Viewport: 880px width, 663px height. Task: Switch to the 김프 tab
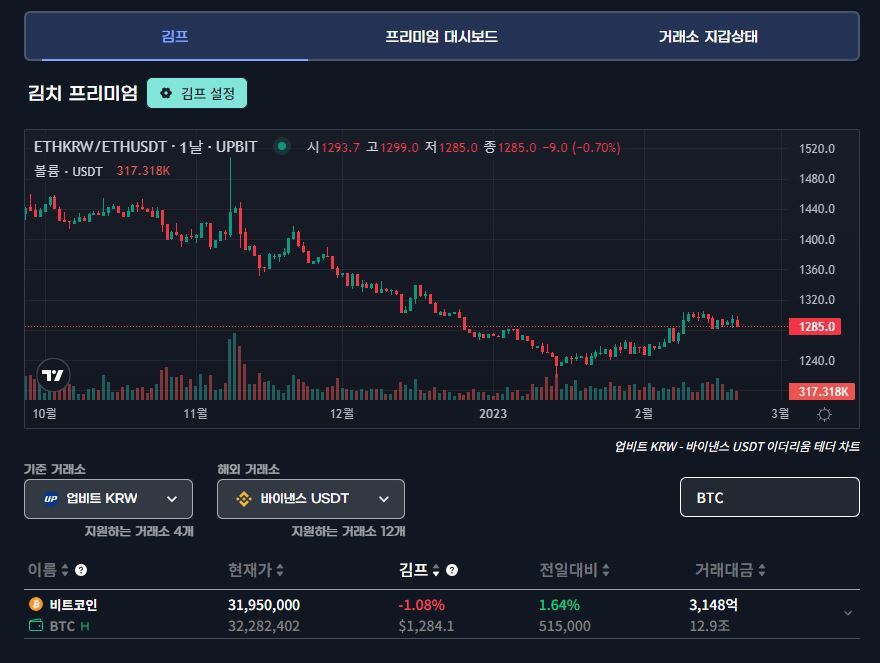pyautogui.click(x=175, y=36)
